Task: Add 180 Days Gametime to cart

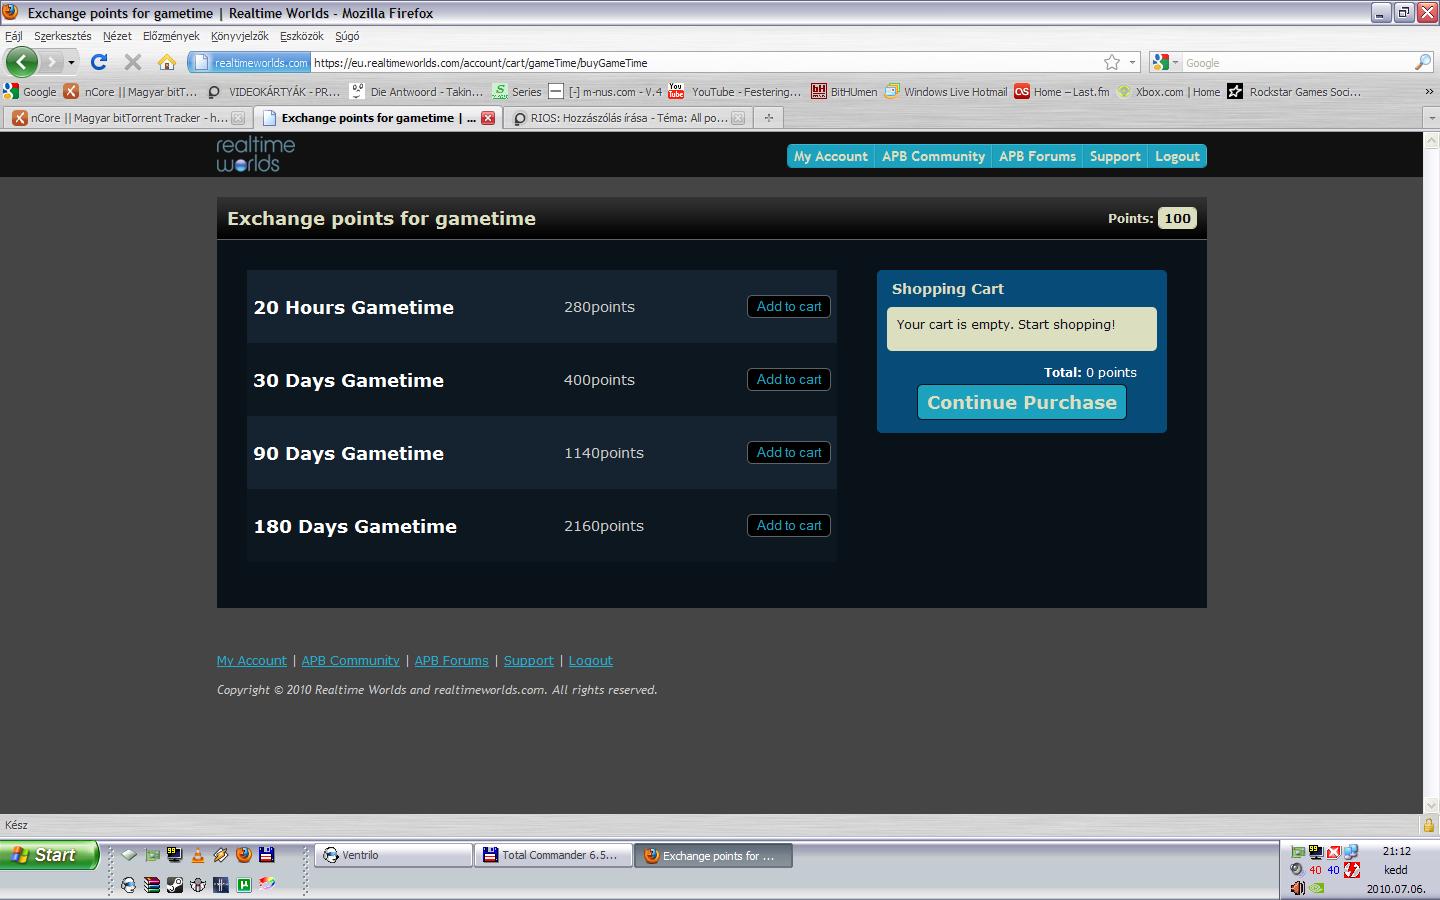Action: click(789, 526)
